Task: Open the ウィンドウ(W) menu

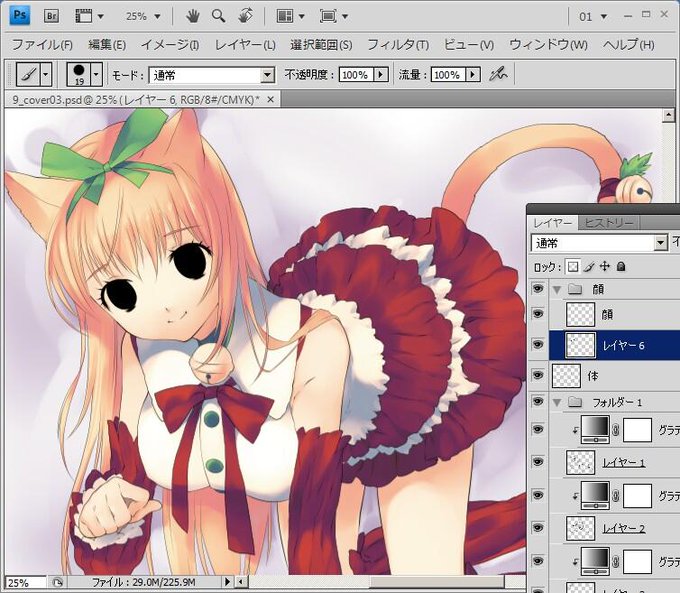Action: tap(548, 44)
